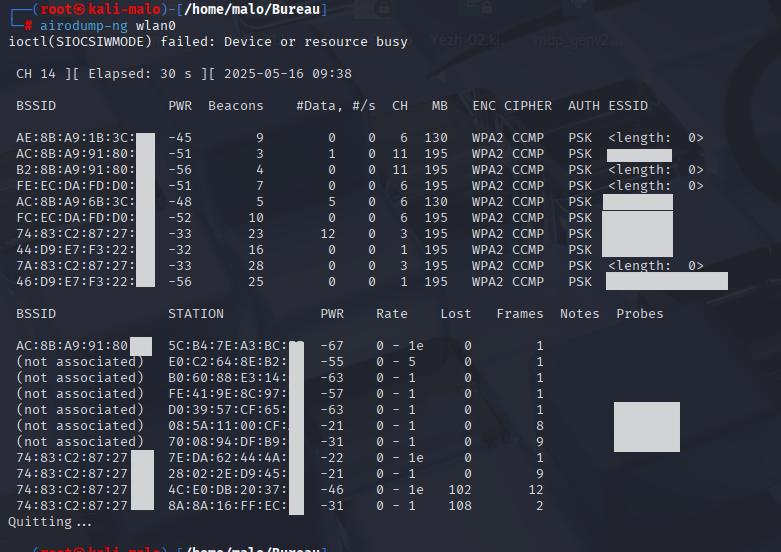Click the faint map_gen2 desktop file behind terminal
The height and width of the screenshot is (552, 781).
tap(570, 41)
